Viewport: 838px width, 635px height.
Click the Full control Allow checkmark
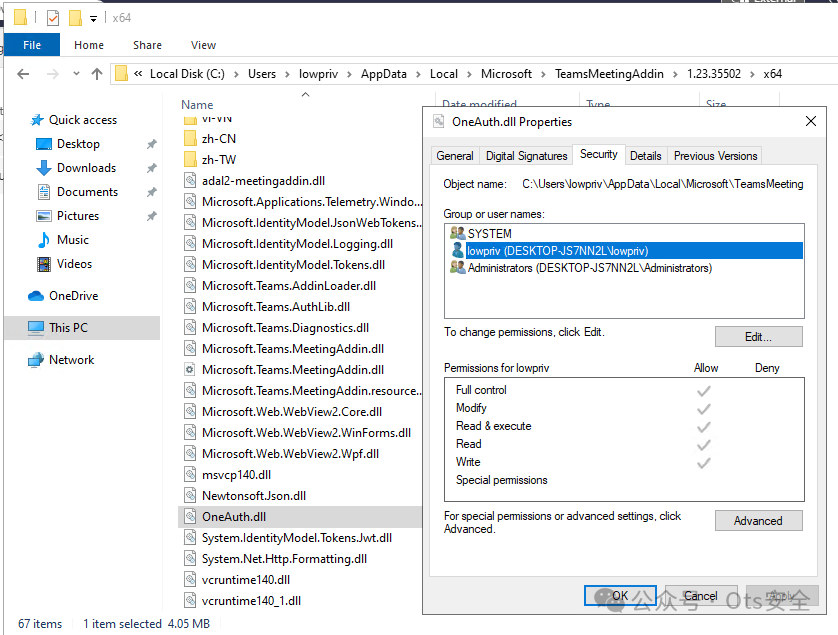coord(704,391)
